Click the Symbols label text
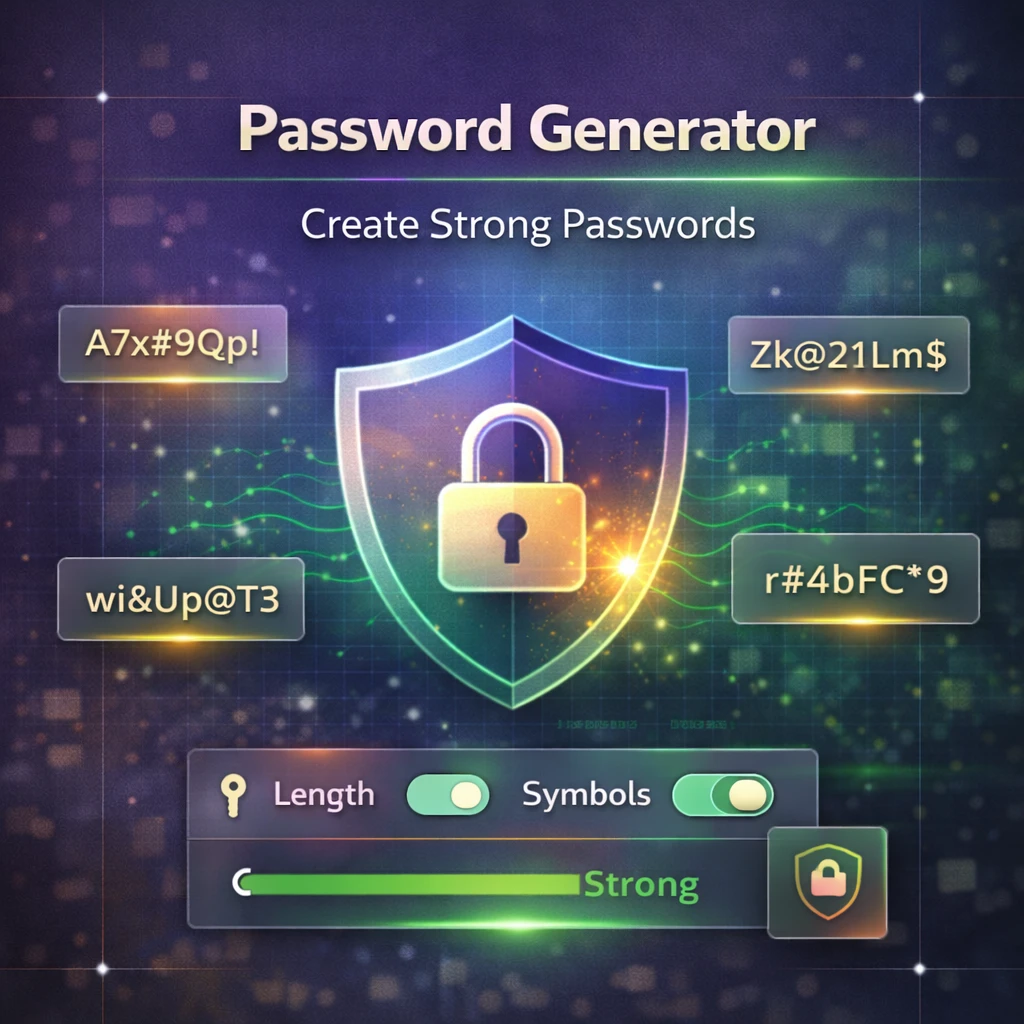Screen dimensions: 1024x1024 (x=586, y=795)
